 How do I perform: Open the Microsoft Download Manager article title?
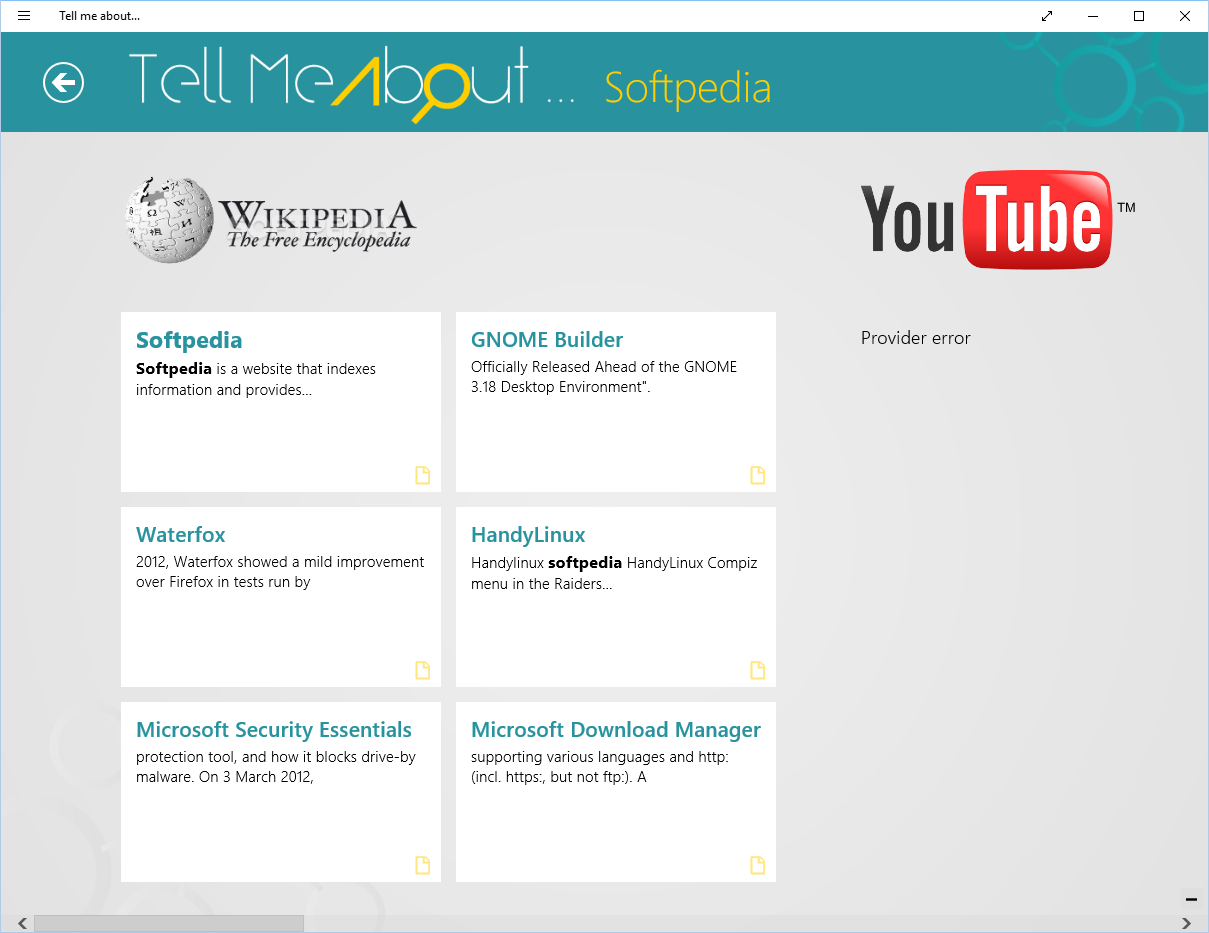pos(616,730)
